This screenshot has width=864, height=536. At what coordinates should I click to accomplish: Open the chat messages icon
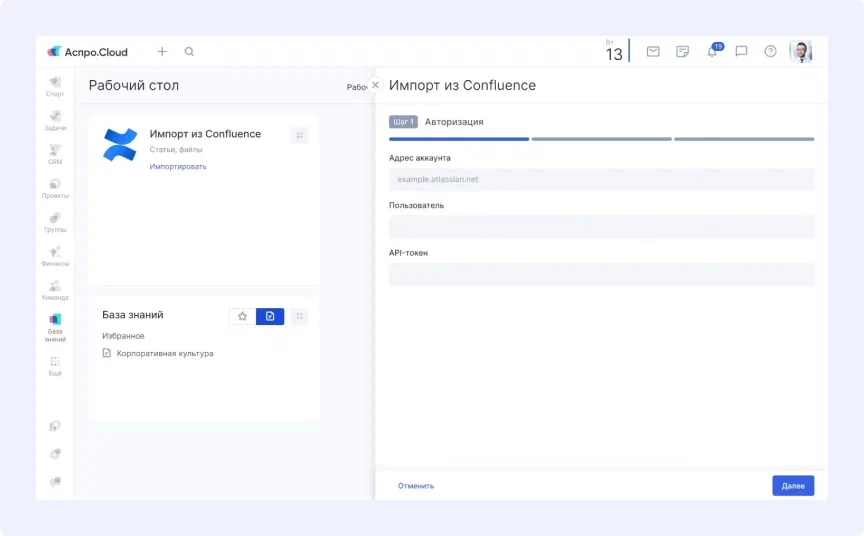[741, 52]
